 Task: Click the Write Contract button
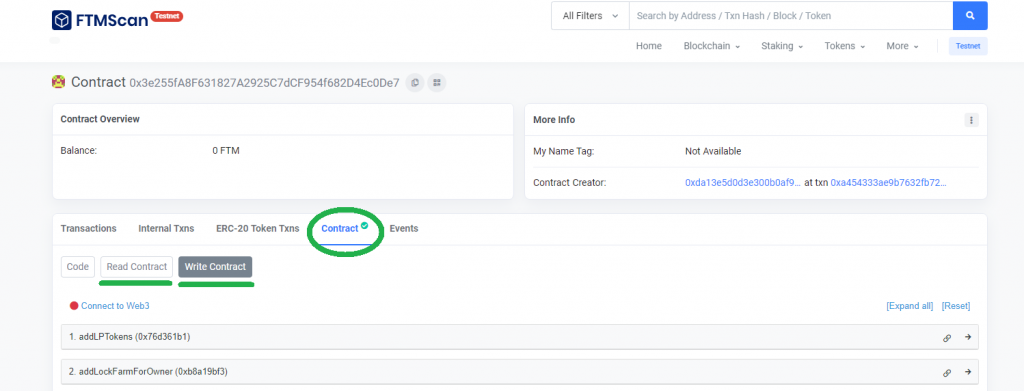[215, 267]
